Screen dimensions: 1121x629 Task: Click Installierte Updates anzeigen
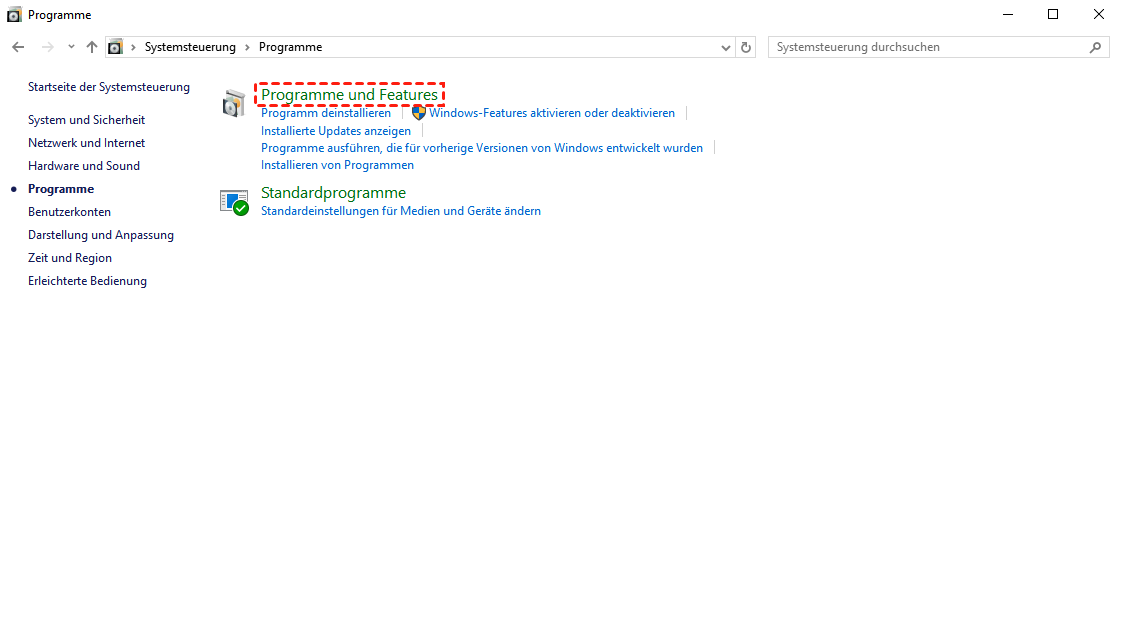click(336, 131)
